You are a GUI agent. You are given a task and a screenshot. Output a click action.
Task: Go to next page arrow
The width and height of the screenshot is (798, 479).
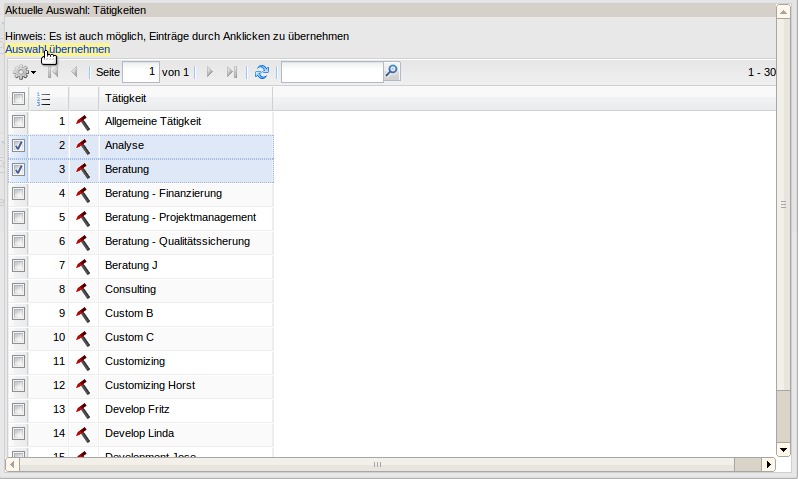click(x=210, y=72)
